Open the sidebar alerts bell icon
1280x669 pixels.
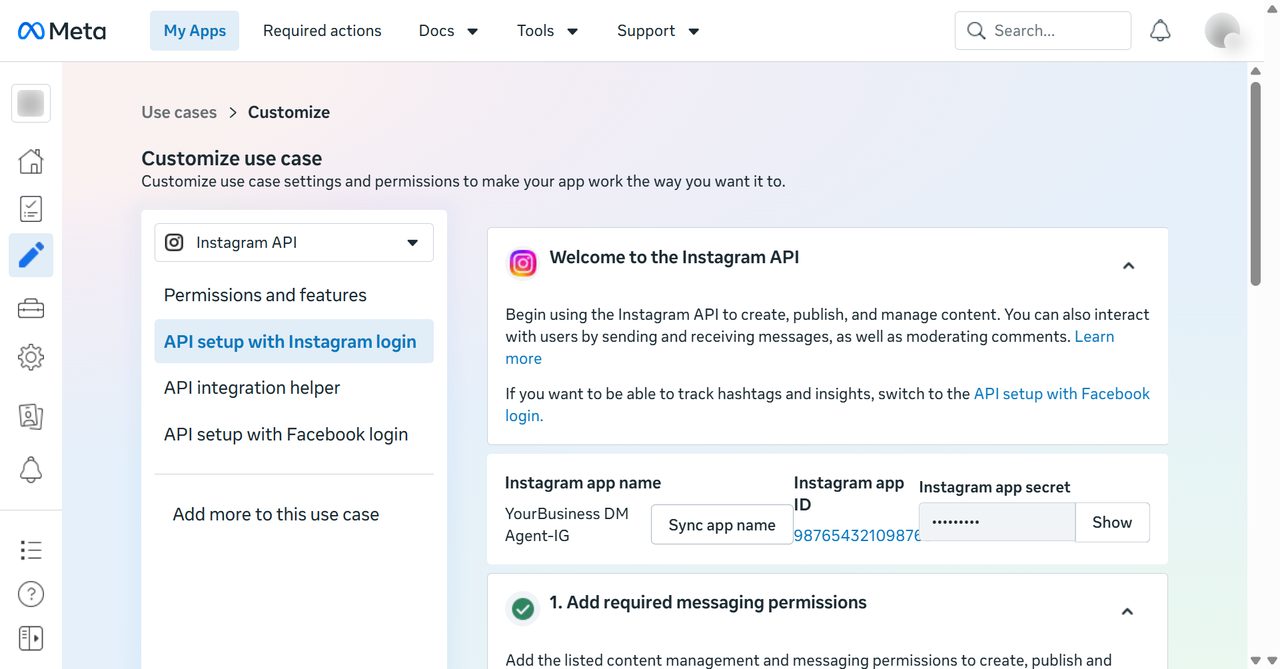click(x=31, y=469)
